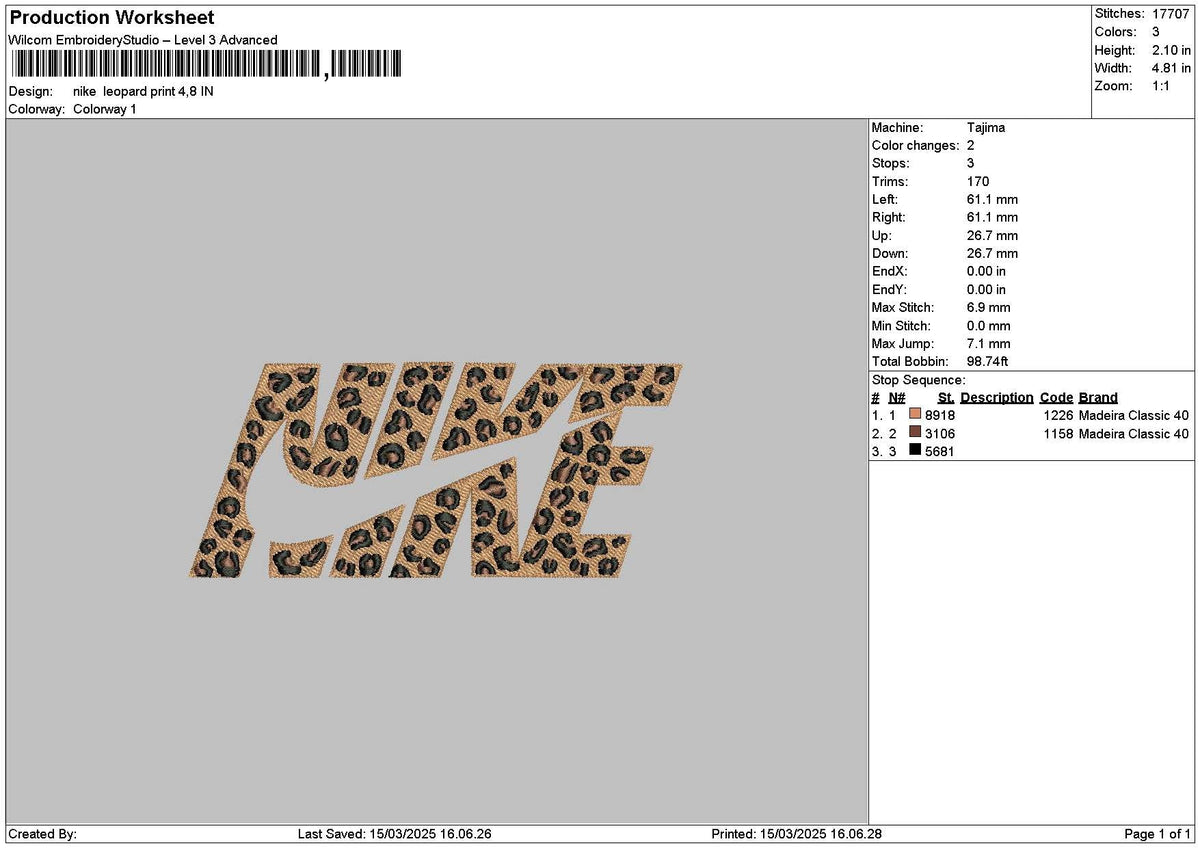
Task: Click thread code 1226
Action: 1058,415
